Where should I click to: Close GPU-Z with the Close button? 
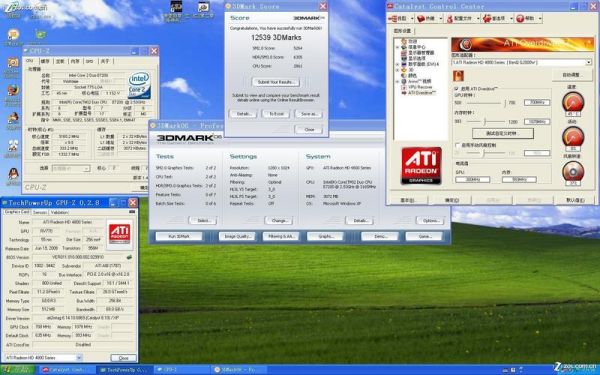click(124, 358)
